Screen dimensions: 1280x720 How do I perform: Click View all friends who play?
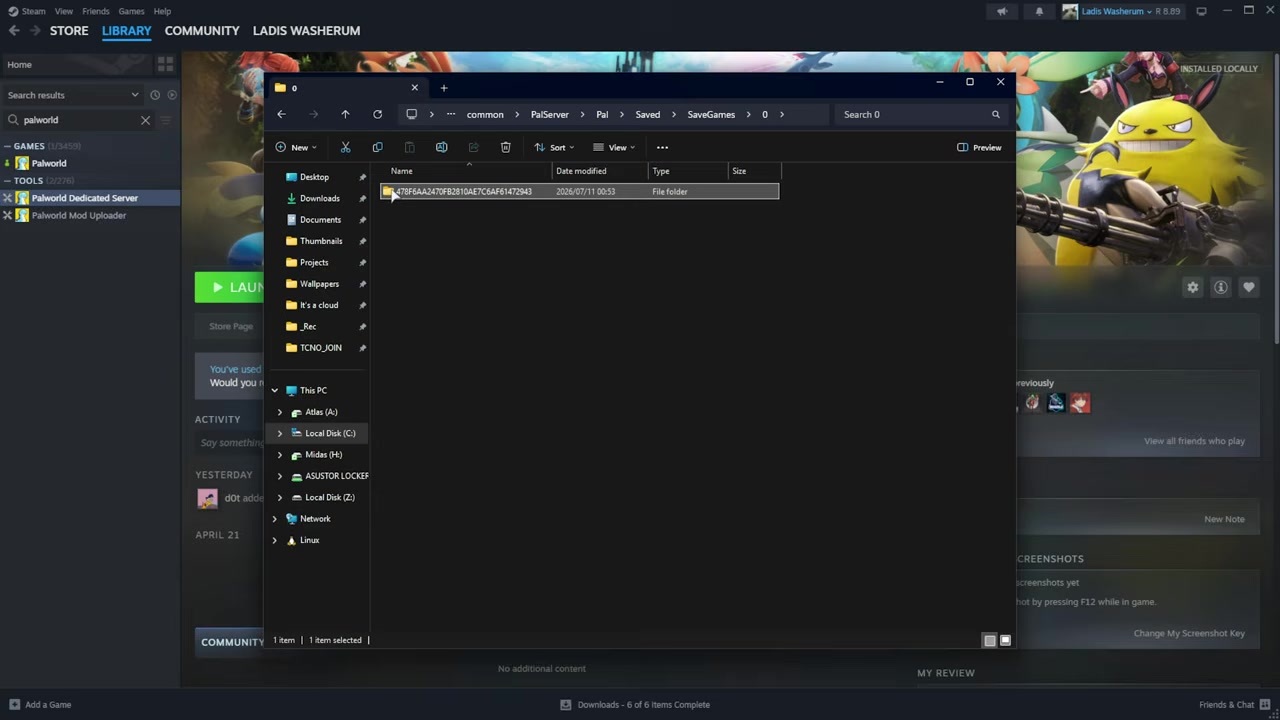[1194, 441]
